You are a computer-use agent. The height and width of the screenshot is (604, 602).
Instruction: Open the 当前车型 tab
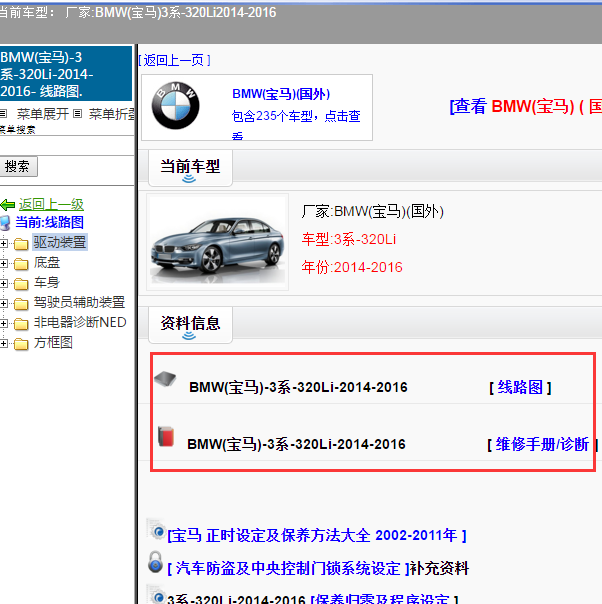pos(190,168)
